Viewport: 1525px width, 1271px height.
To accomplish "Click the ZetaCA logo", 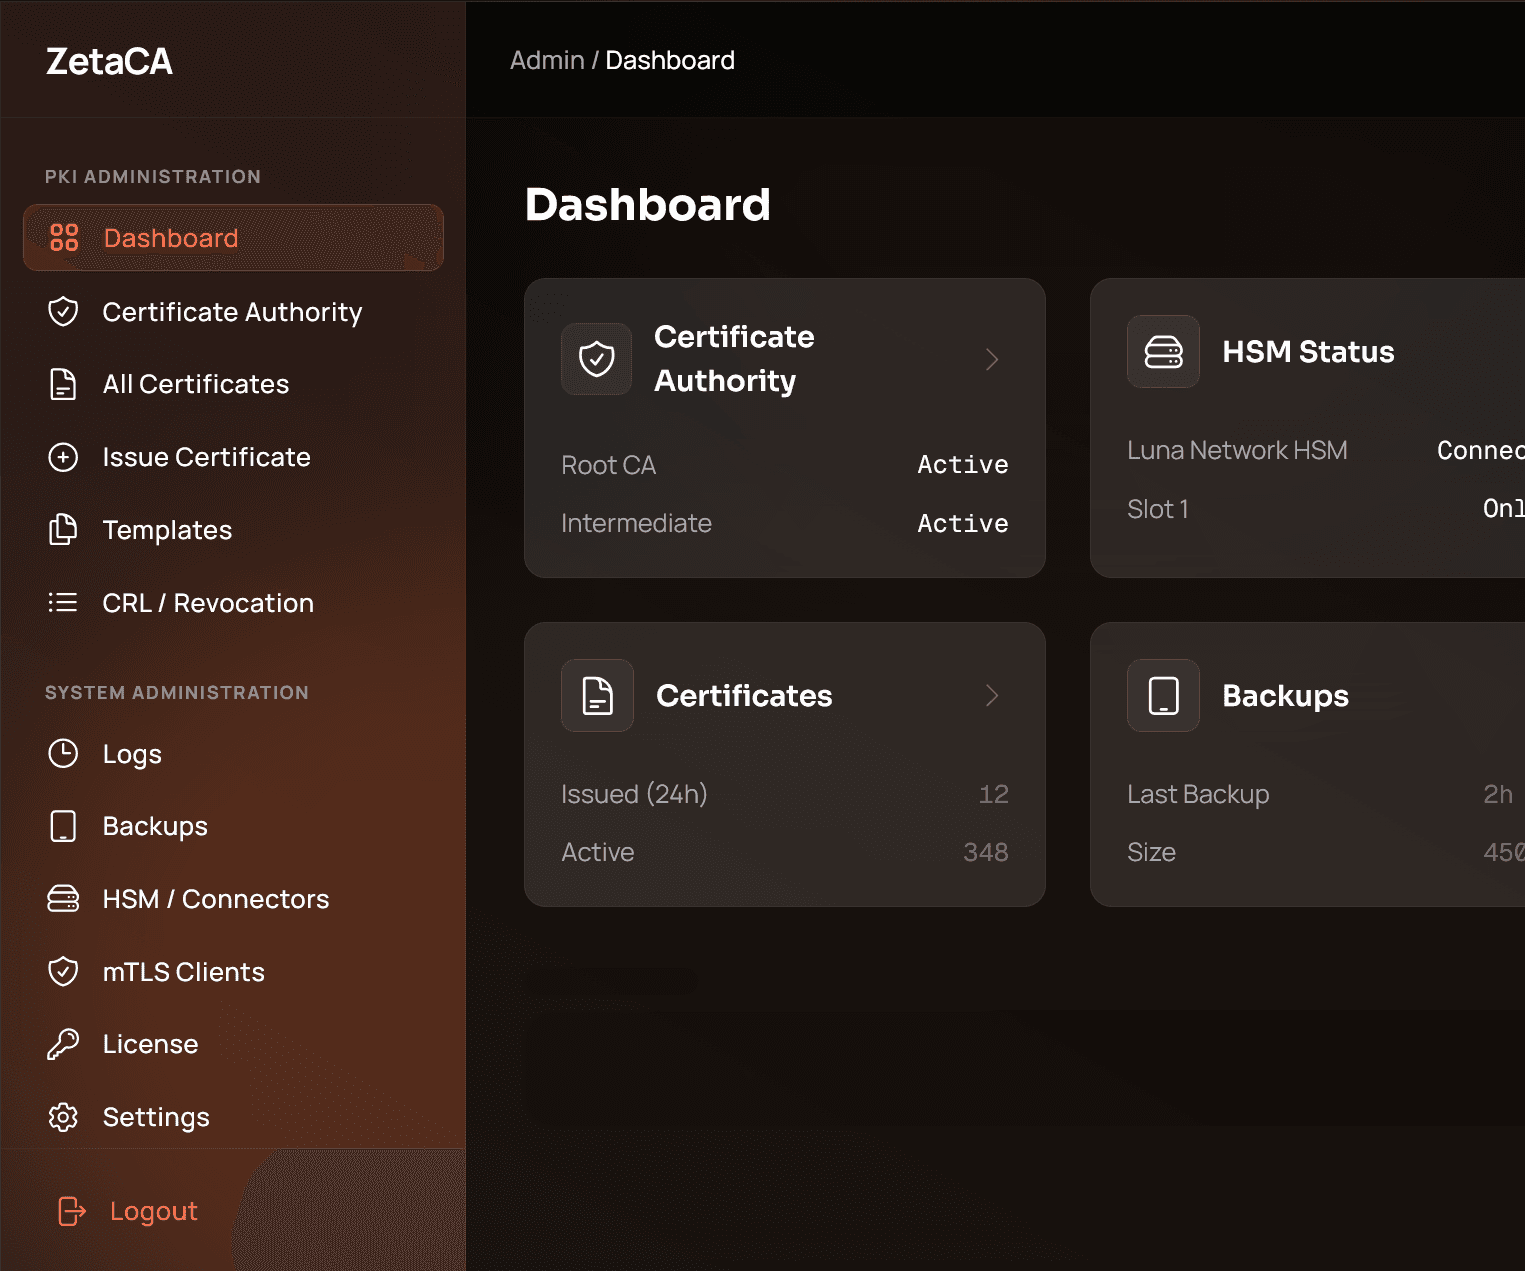I will 109,62.
